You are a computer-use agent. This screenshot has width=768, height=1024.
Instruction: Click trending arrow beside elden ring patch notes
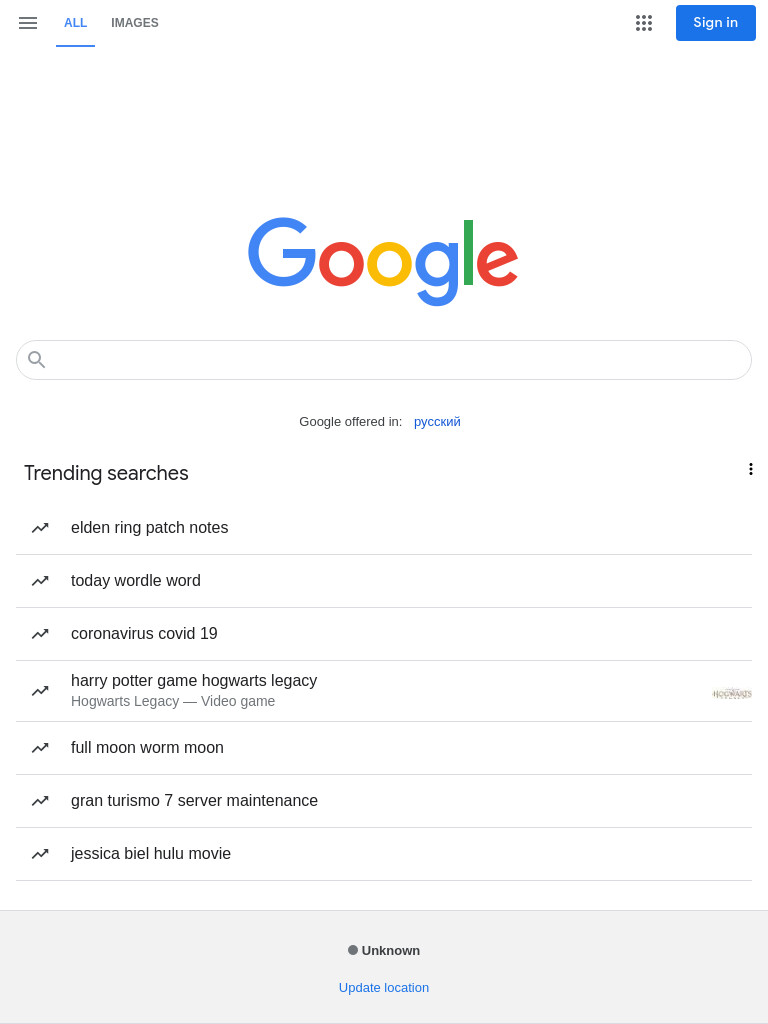pos(40,528)
